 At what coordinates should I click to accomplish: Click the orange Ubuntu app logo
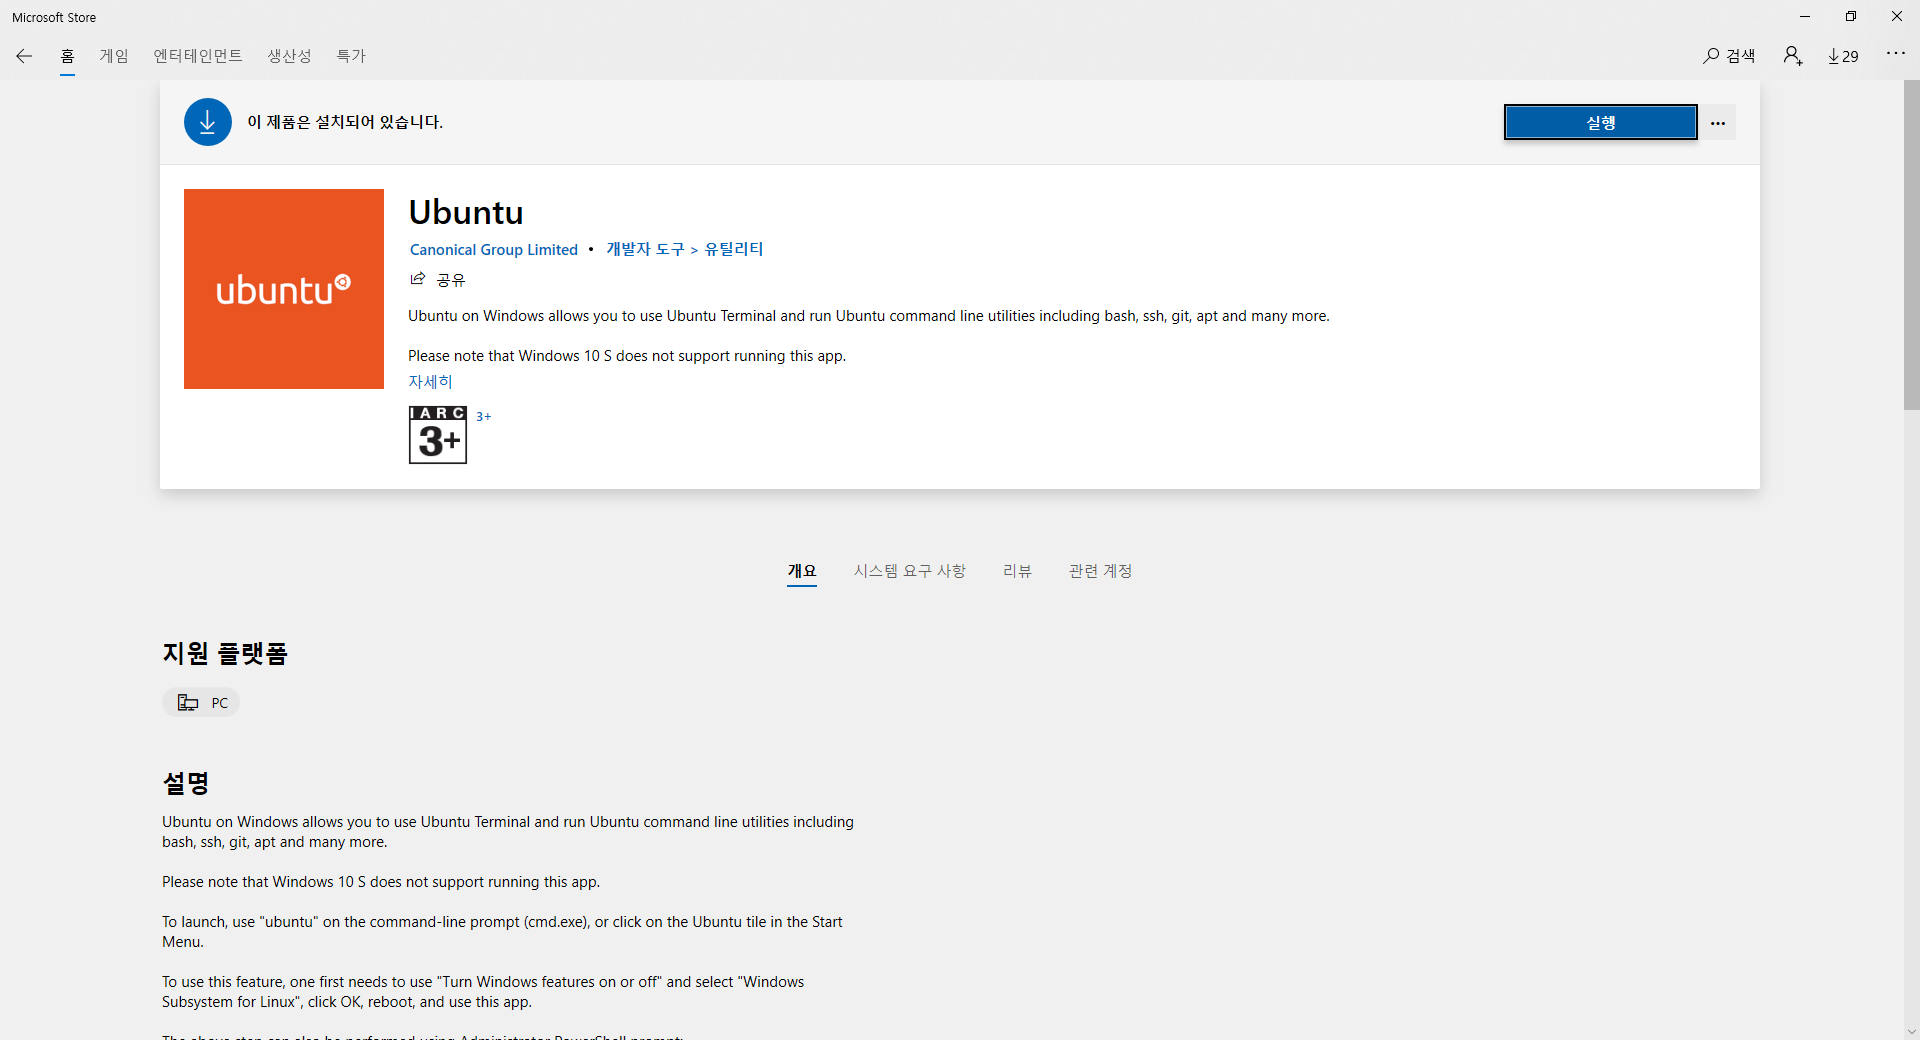click(284, 289)
